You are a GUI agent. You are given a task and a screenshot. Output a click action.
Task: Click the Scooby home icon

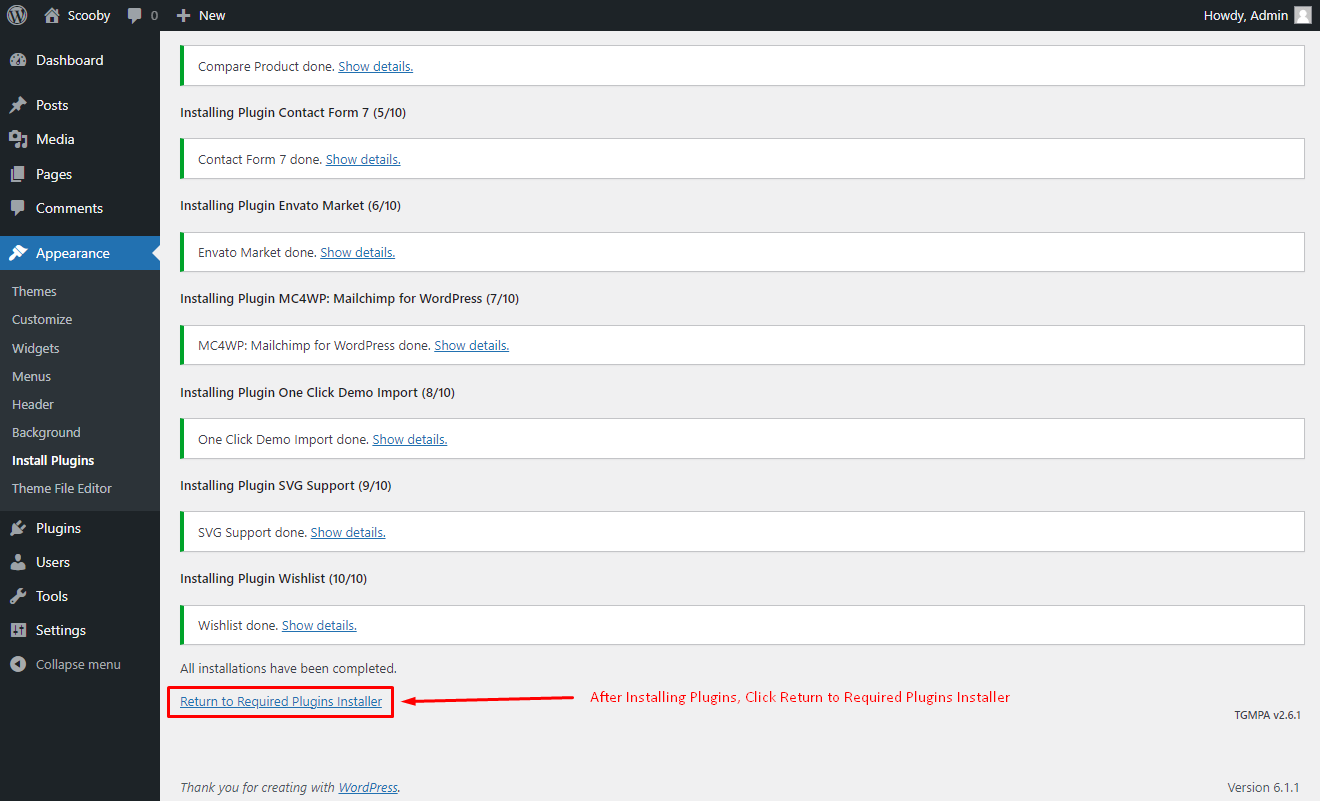(x=52, y=15)
